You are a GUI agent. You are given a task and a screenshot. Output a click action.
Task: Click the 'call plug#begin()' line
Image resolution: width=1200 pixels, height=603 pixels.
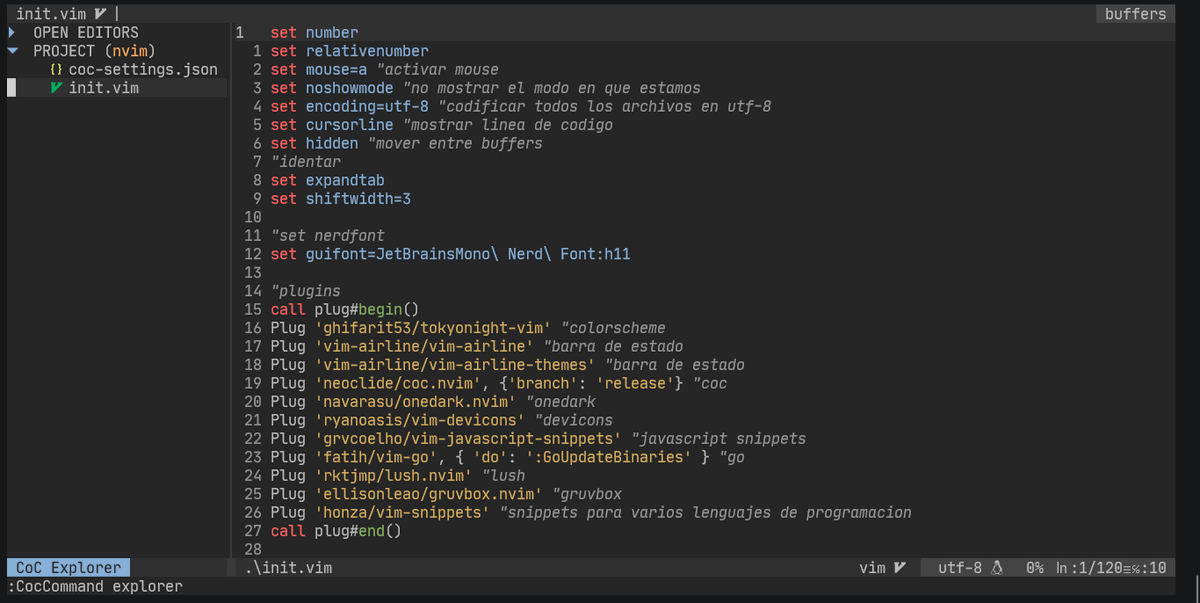345,310
